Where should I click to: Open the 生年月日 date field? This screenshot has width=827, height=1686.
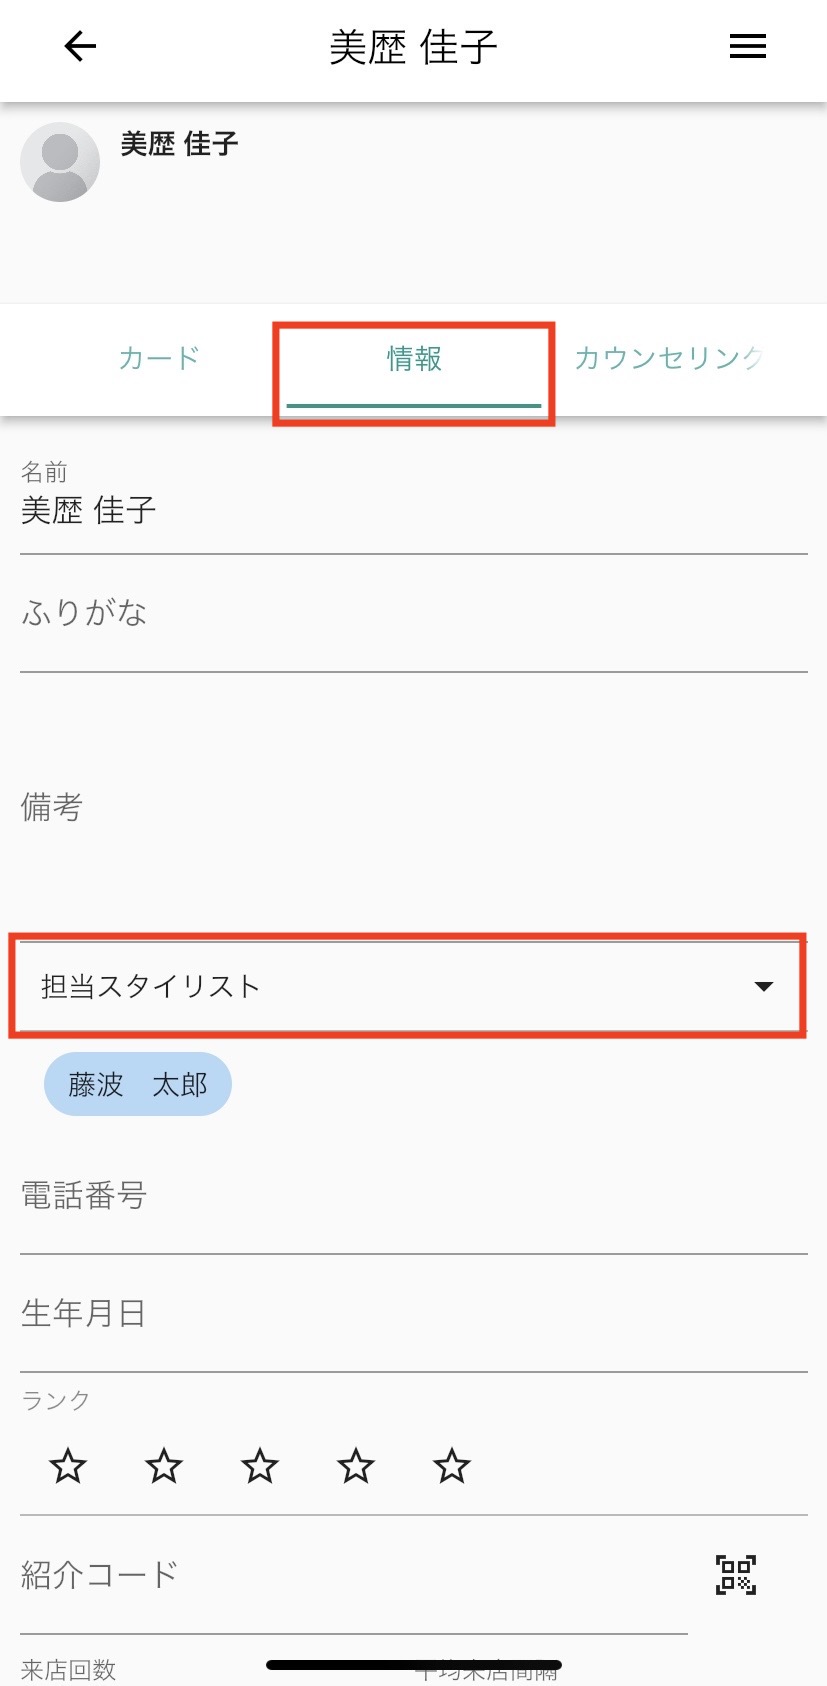pos(414,1314)
